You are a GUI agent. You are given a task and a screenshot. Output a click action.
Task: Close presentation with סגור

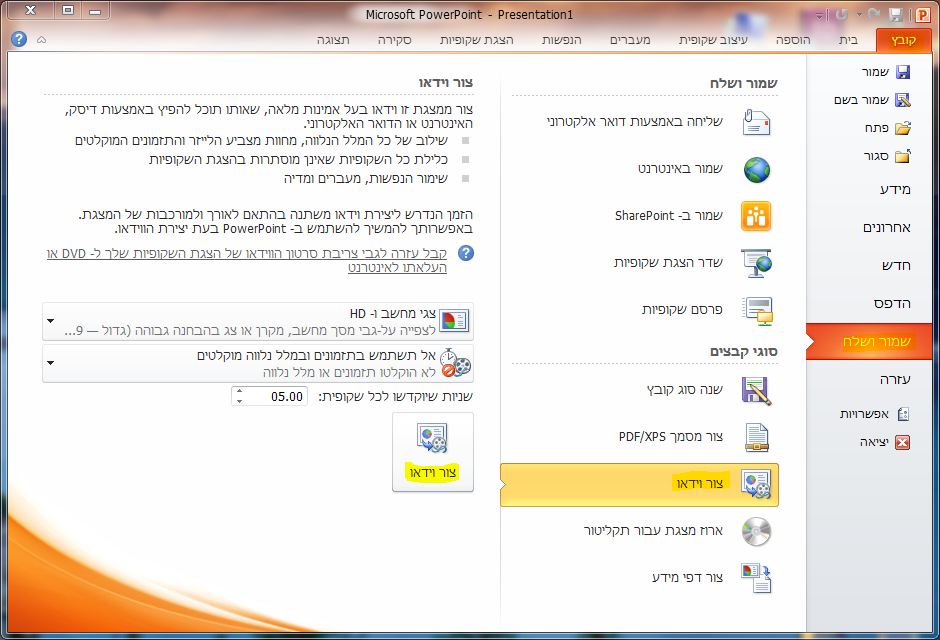(887, 156)
